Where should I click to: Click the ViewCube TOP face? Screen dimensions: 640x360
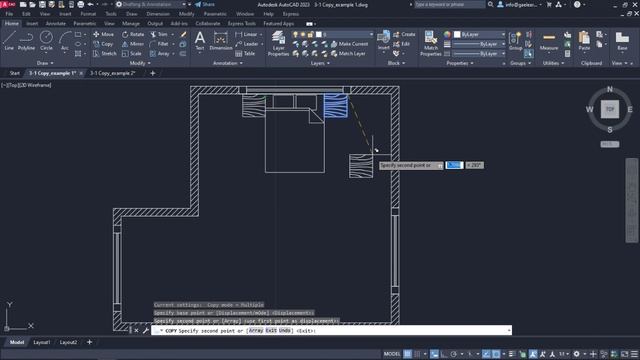click(x=609, y=109)
